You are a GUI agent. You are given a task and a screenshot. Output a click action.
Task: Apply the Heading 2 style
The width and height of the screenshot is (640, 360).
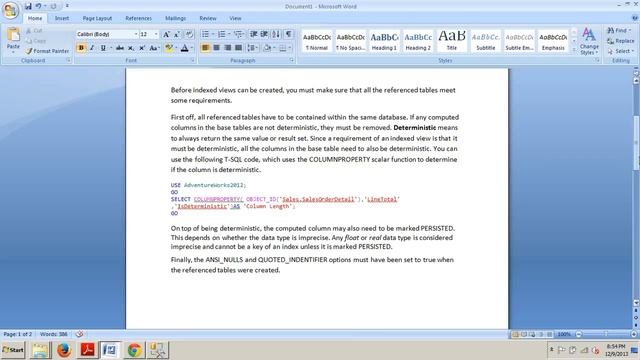pyautogui.click(x=418, y=41)
